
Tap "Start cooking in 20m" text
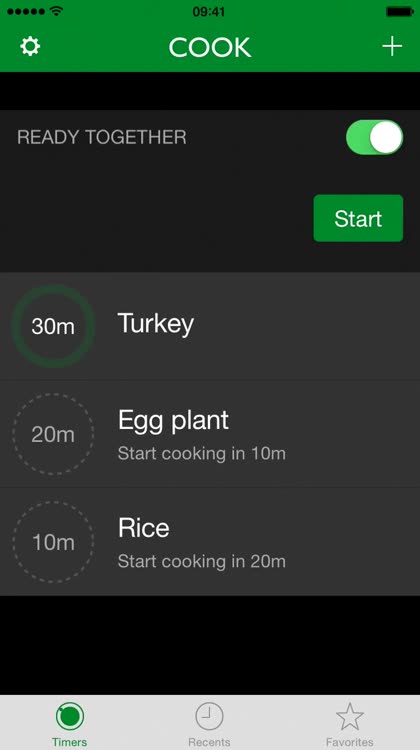coord(201,561)
